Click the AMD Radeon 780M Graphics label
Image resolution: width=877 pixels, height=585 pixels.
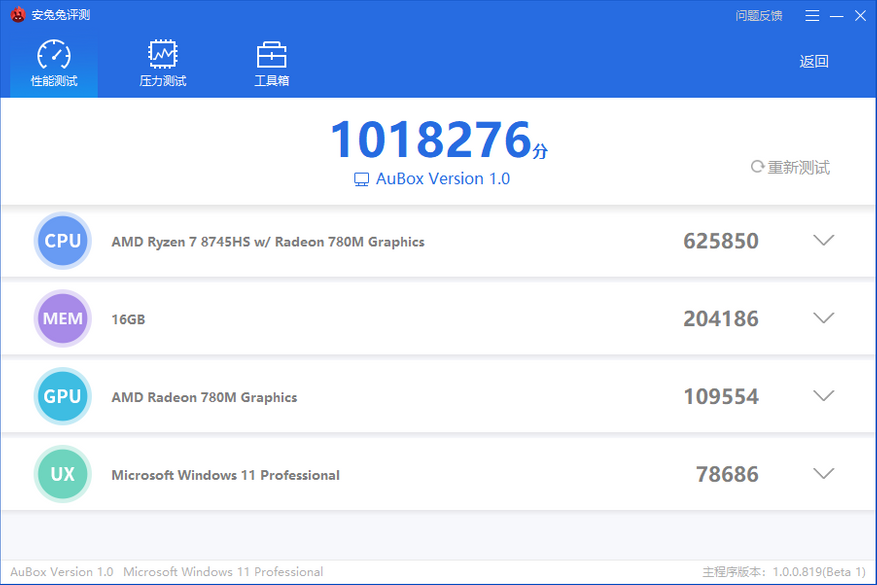click(x=204, y=397)
